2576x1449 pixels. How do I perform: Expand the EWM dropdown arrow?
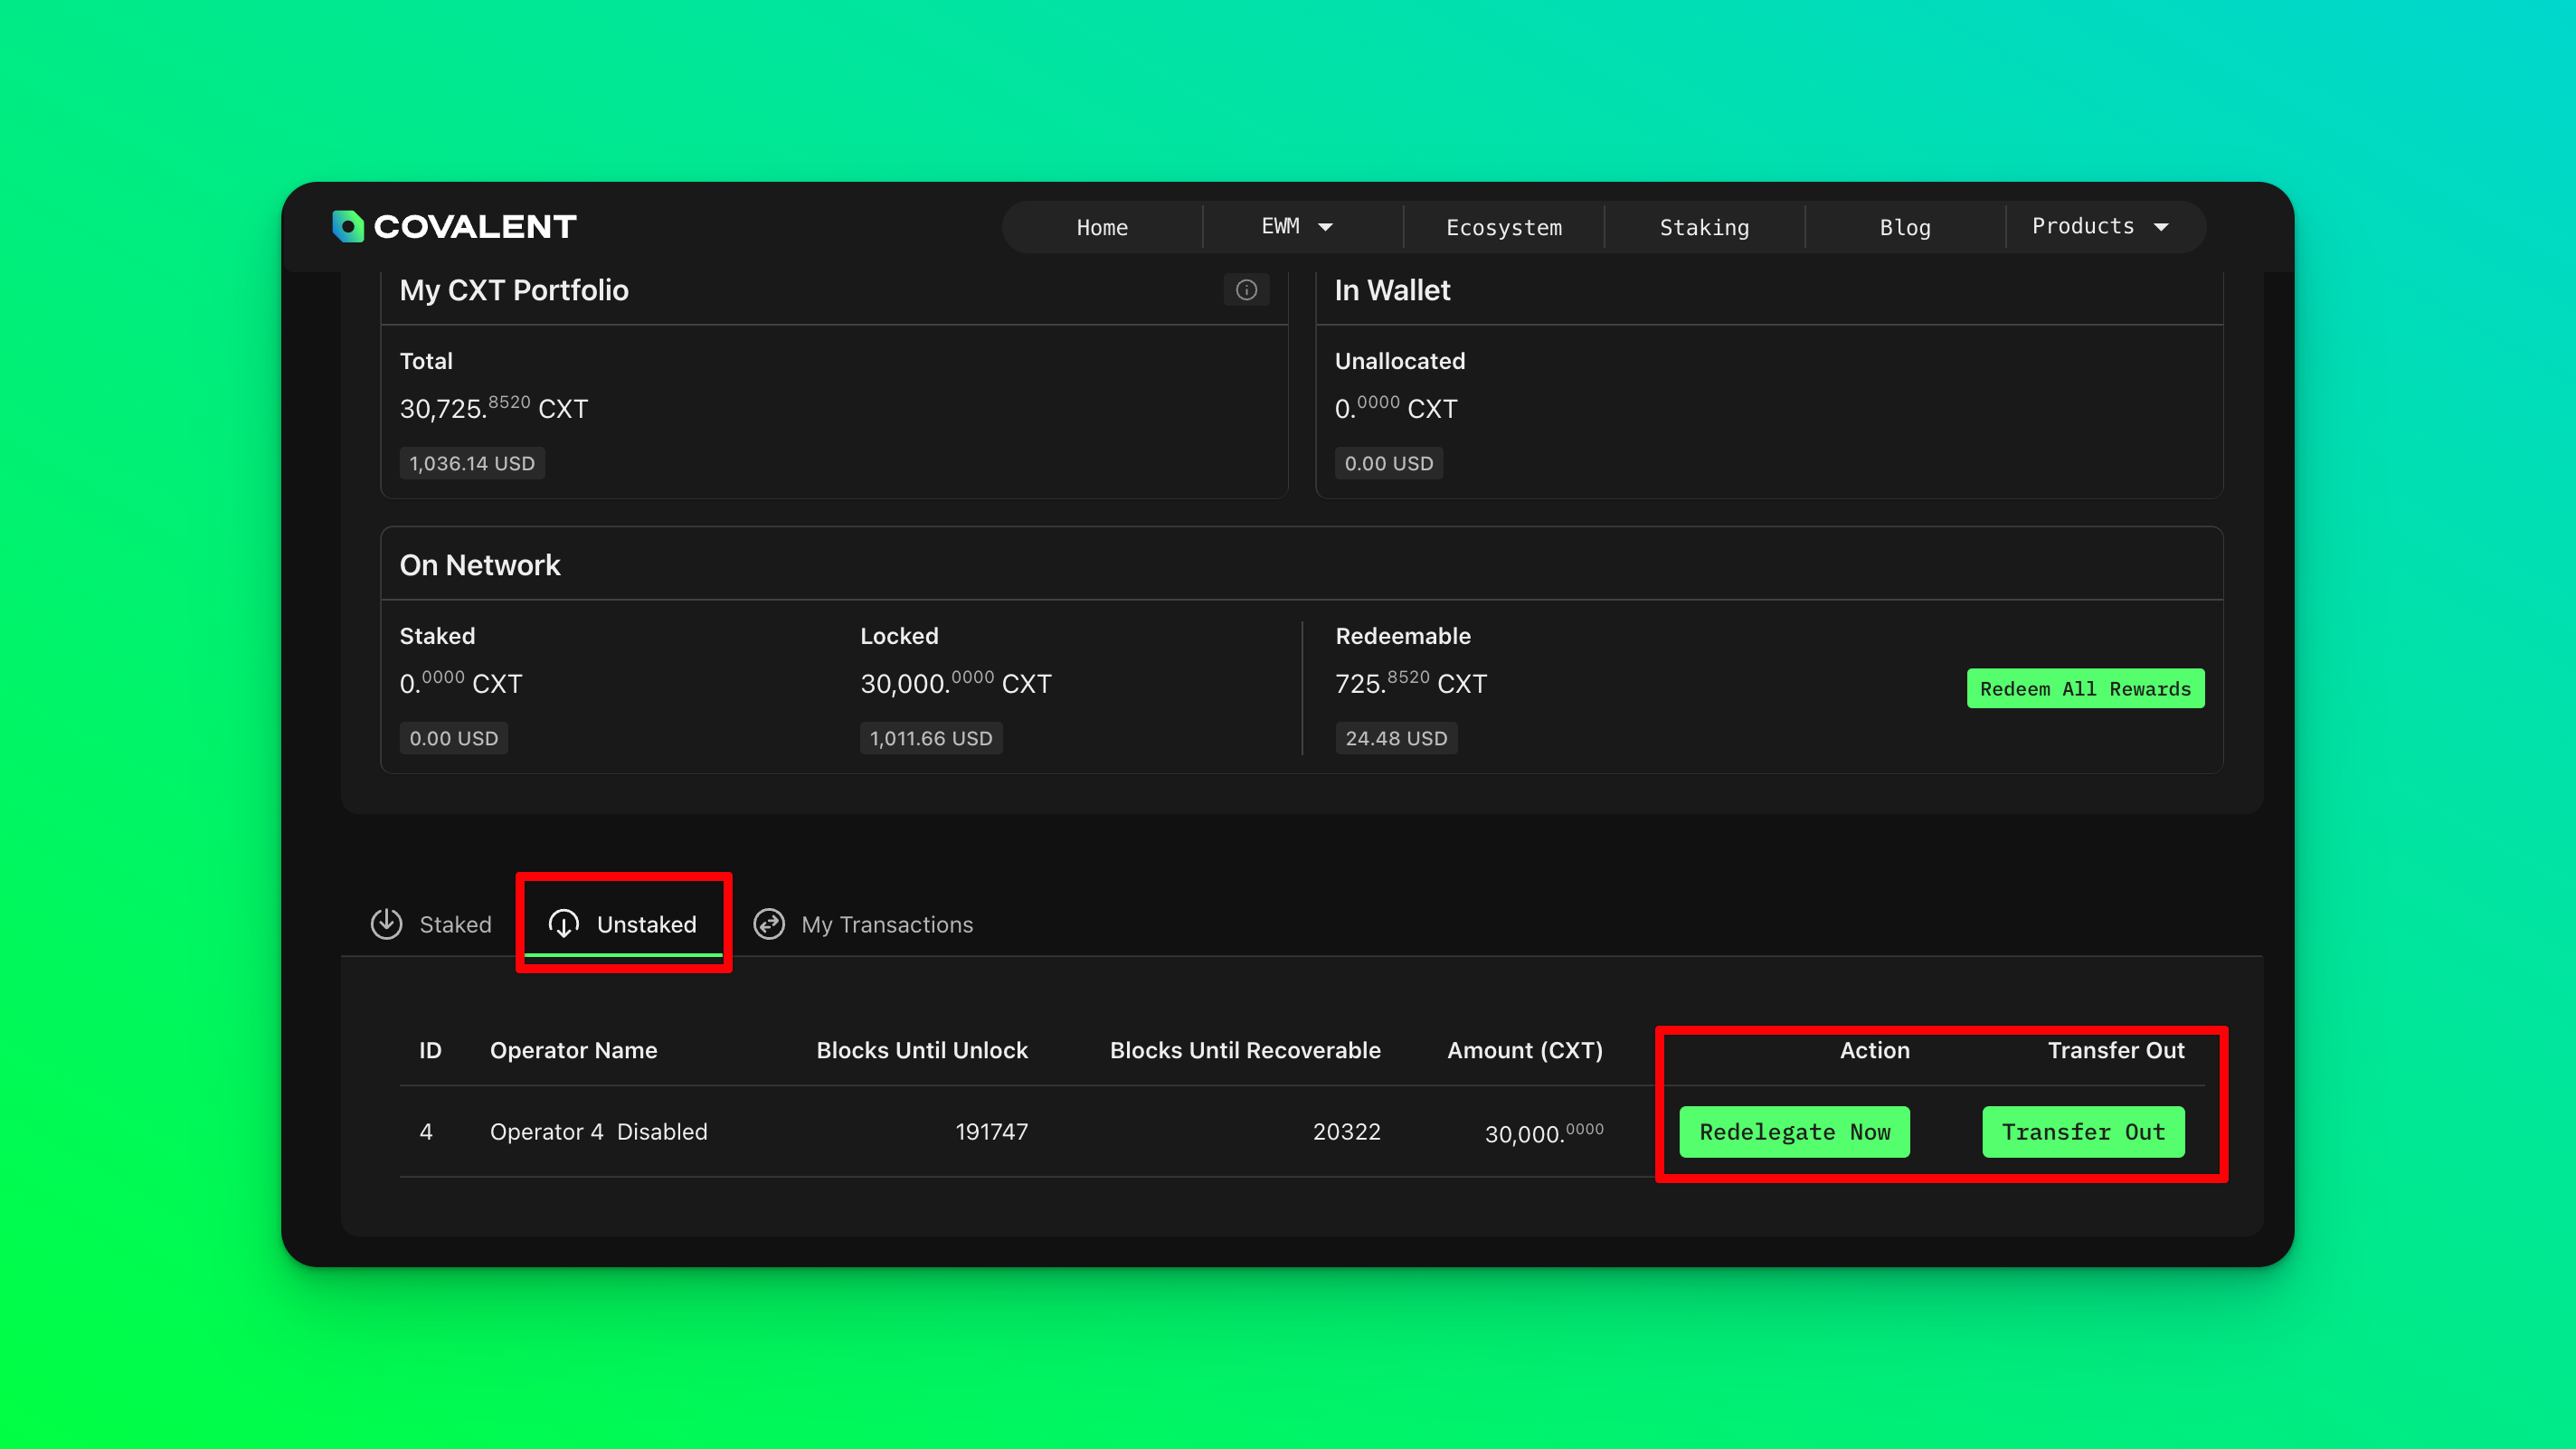coord(1326,227)
